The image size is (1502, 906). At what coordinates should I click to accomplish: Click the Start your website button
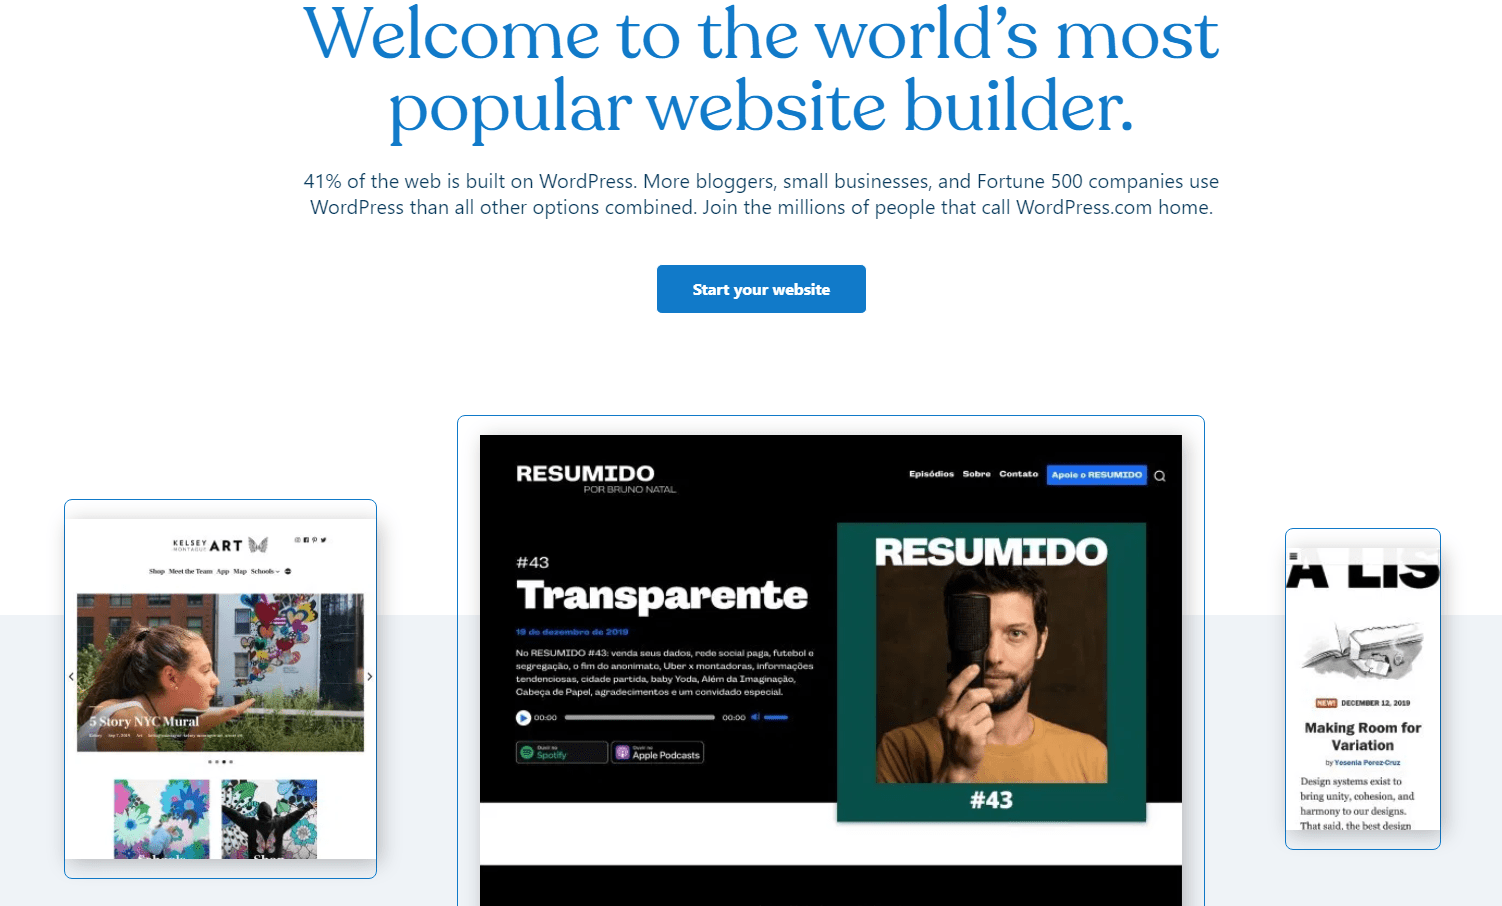(x=761, y=289)
